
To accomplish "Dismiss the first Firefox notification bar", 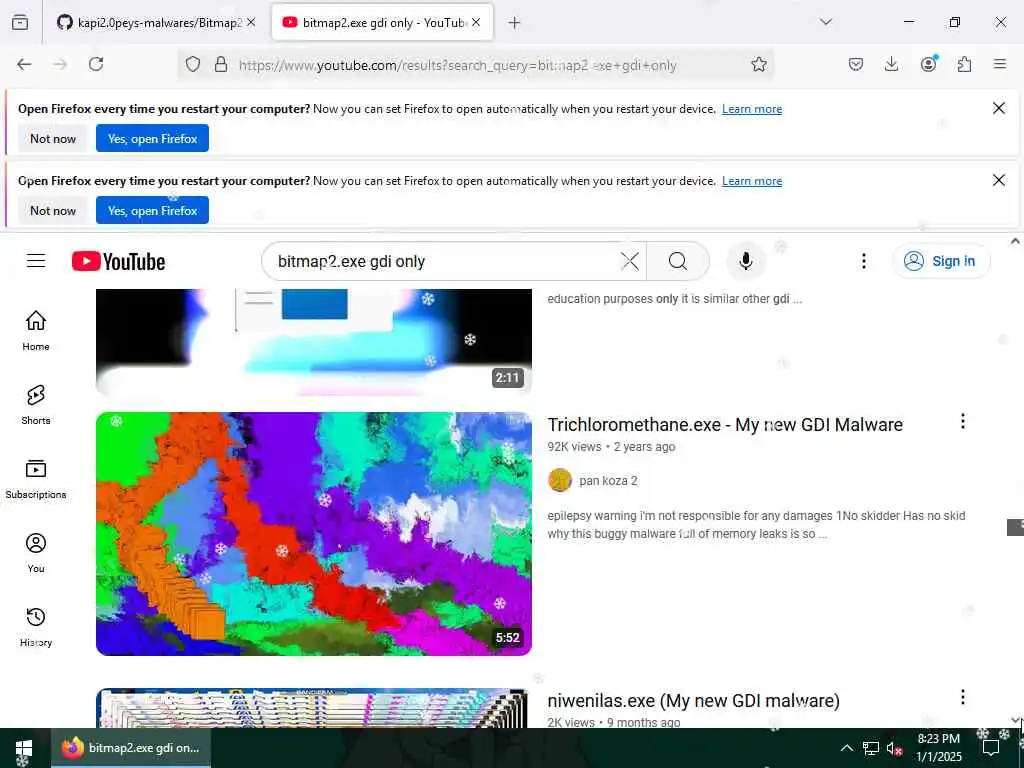I will point(999,108).
